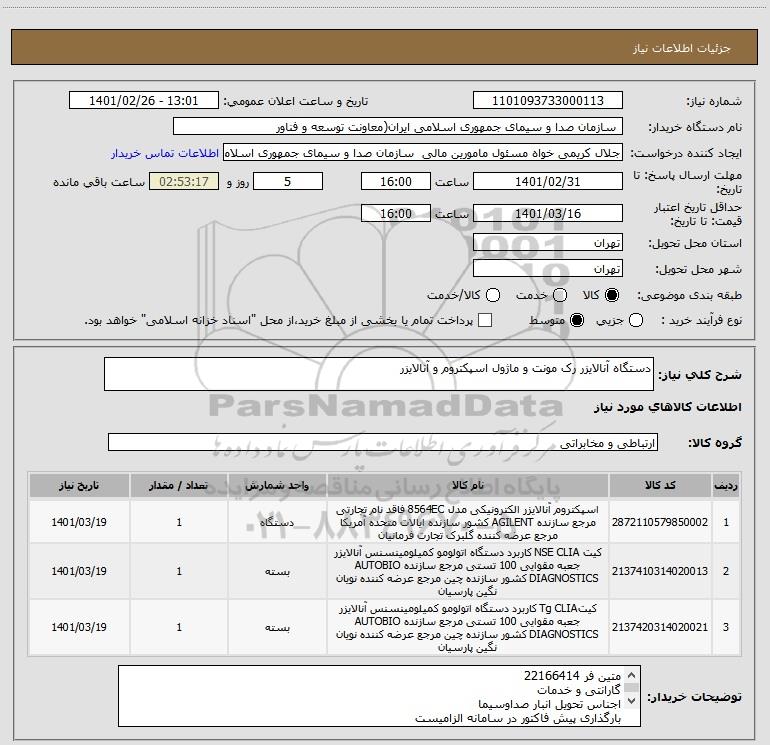Click buyer note اجناس تحویل انبار صداوسیما
The image size is (770, 745).
point(550,704)
